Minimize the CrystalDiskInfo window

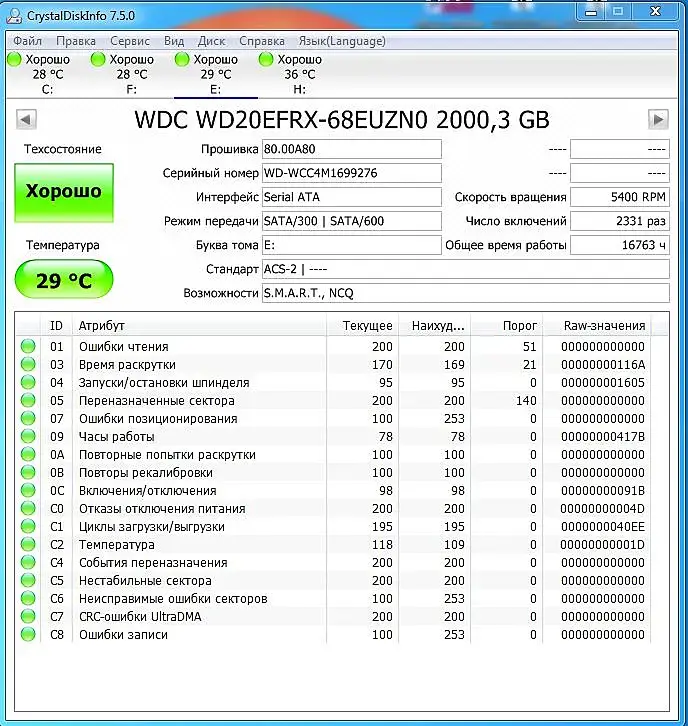(x=591, y=12)
